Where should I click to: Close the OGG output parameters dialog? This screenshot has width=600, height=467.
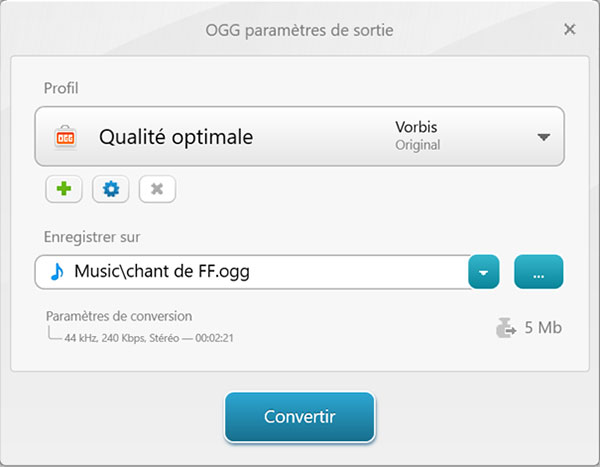pyautogui.click(x=570, y=29)
